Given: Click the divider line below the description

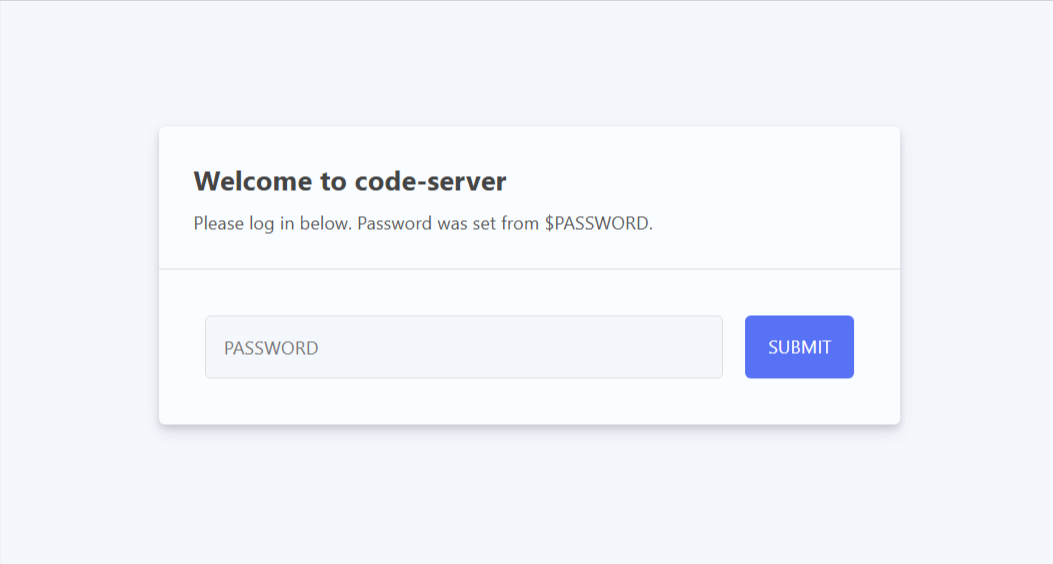Looking at the screenshot, I should click(529, 269).
